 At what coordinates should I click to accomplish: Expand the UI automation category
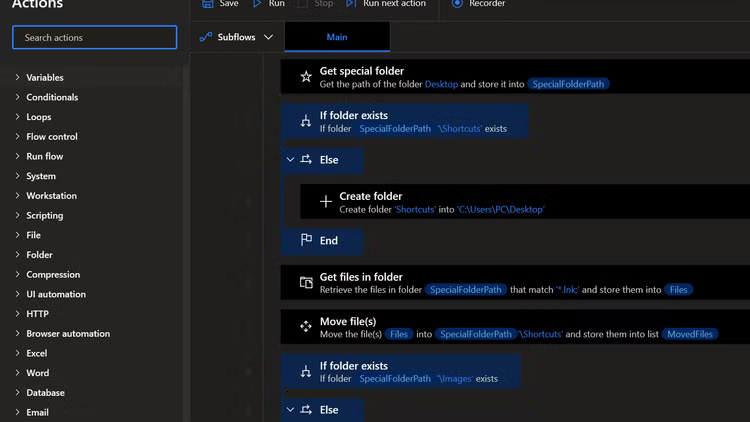[x=18, y=295]
